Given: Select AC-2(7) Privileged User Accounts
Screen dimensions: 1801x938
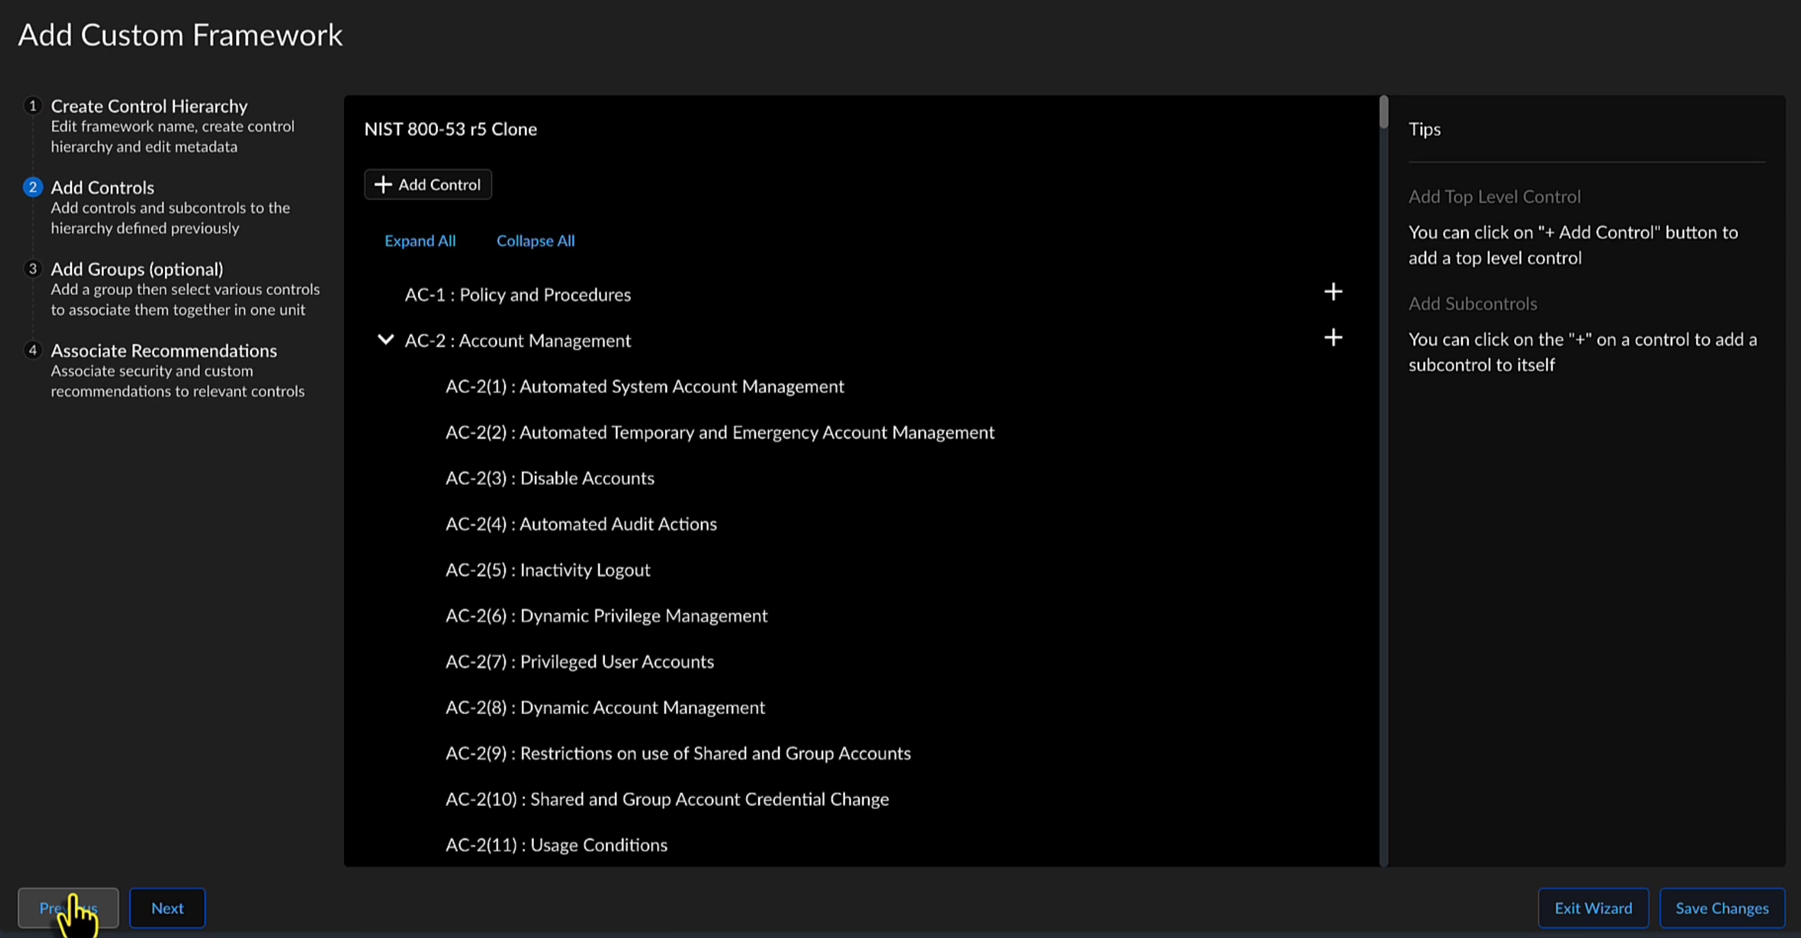Looking at the screenshot, I should (579, 662).
